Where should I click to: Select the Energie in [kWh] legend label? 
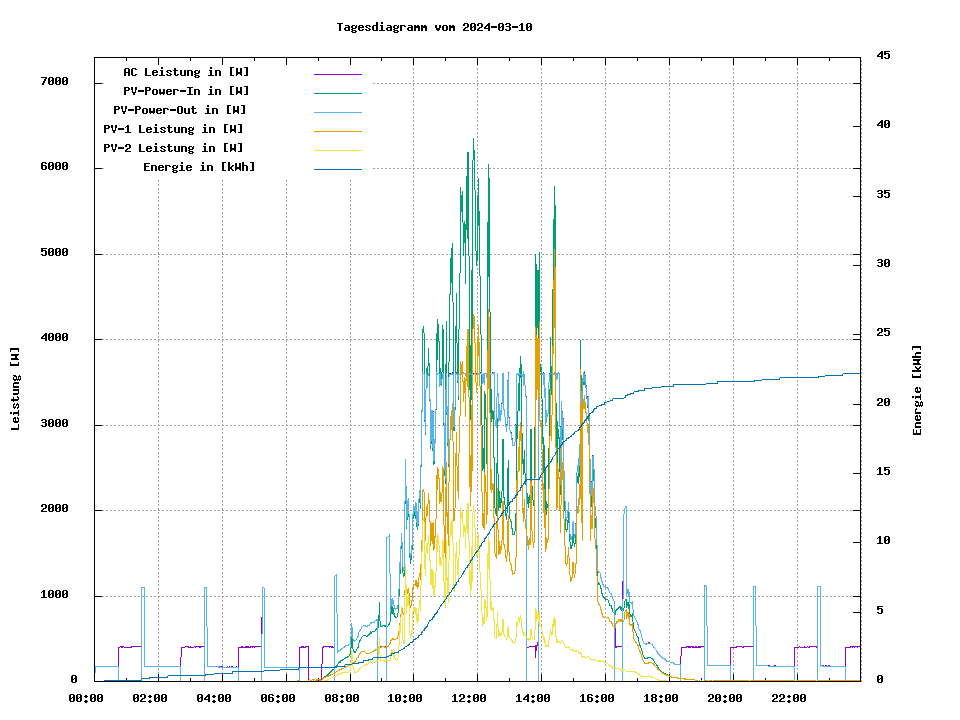[x=199, y=167]
